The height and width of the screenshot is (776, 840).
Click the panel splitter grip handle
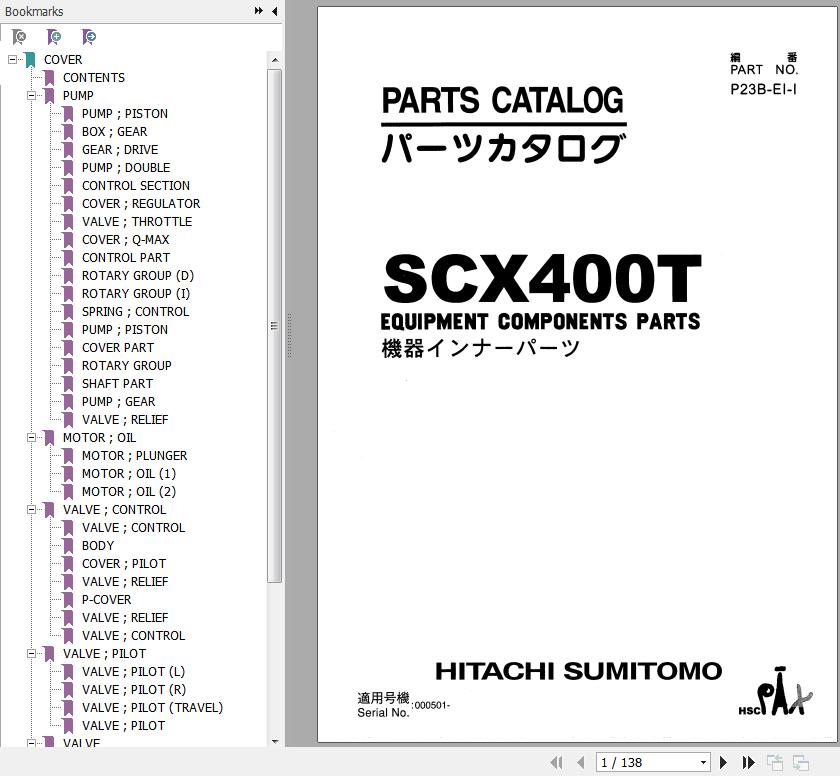click(x=289, y=335)
